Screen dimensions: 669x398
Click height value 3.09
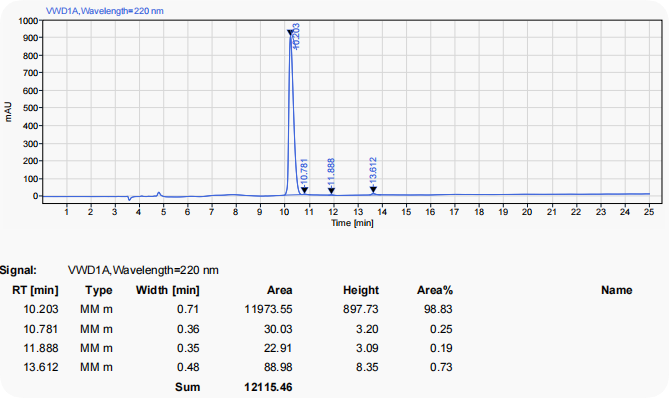click(367, 348)
